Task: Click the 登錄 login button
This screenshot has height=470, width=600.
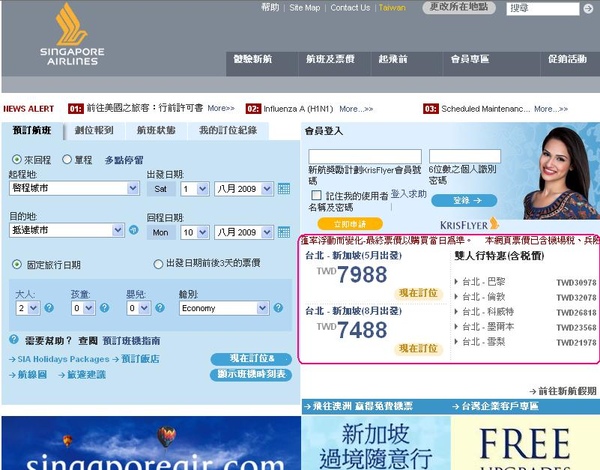Action: 464,200
